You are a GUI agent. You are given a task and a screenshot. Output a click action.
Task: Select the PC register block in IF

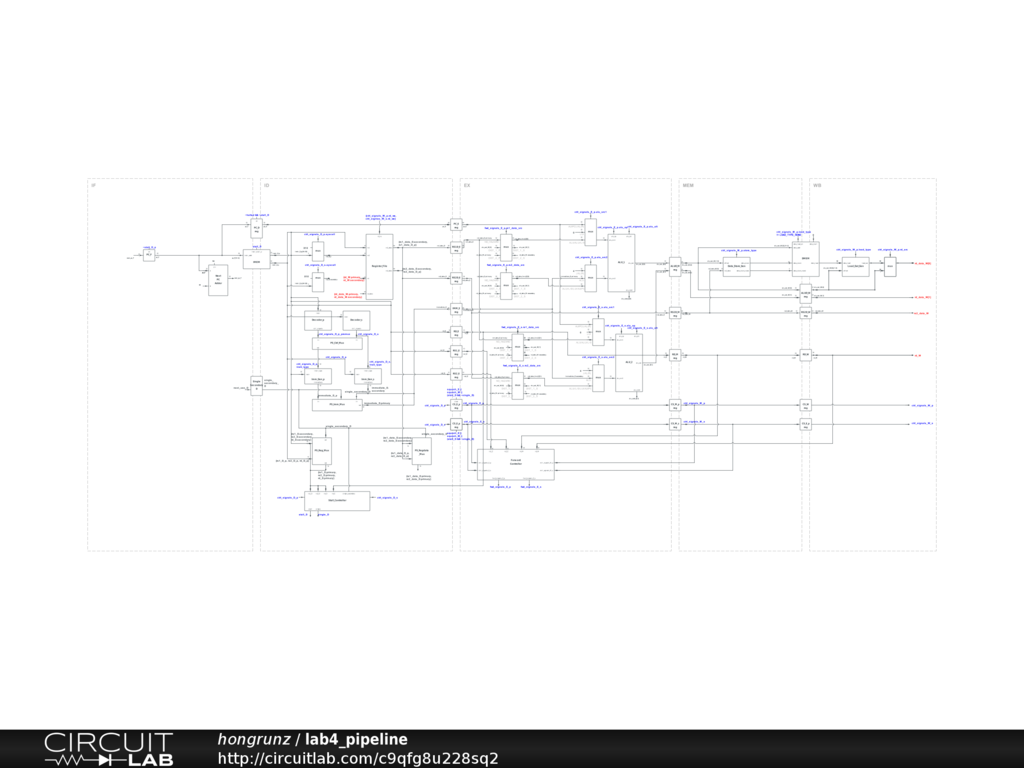149,255
